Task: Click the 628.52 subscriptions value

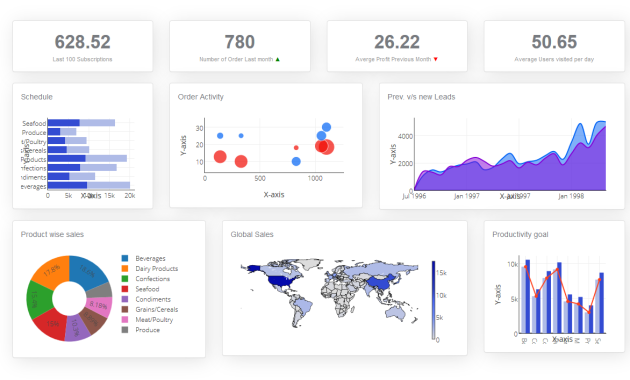Action: point(82,42)
